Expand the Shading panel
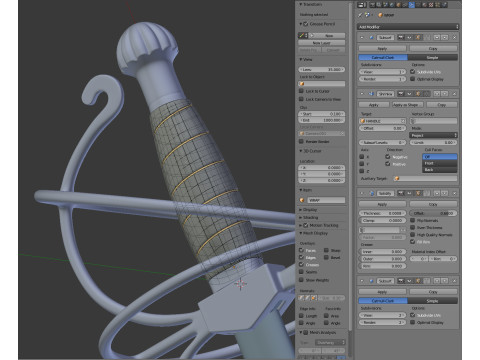The width and height of the screenshot is (480, 360). (x=301, y=217)
